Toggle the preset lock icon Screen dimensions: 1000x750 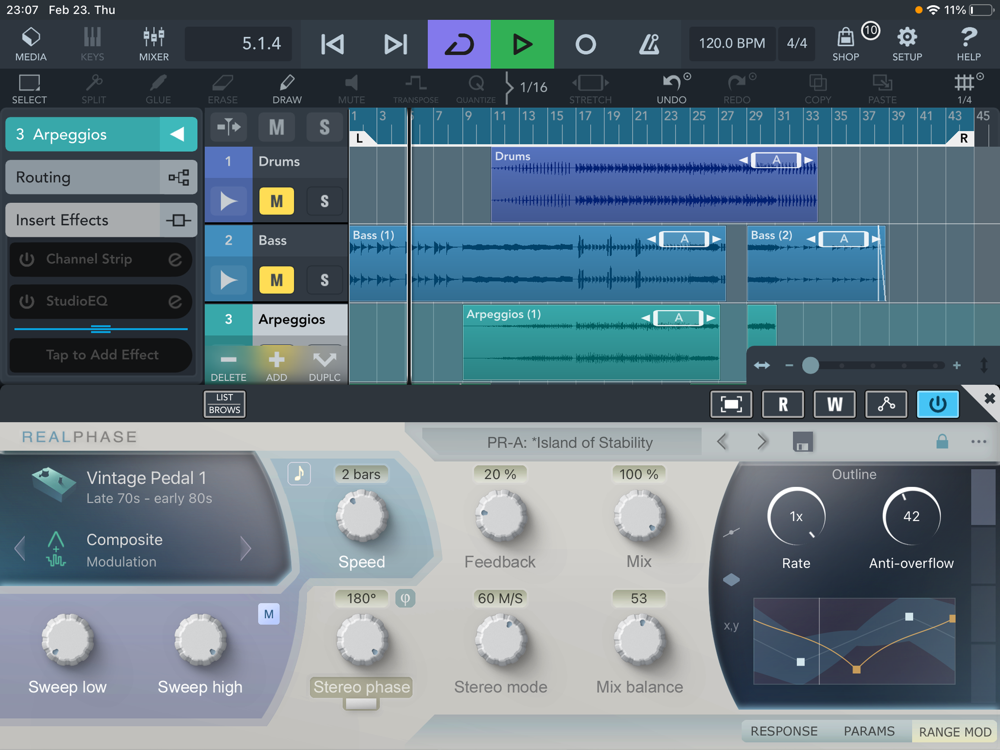click(x=942, y=441)
